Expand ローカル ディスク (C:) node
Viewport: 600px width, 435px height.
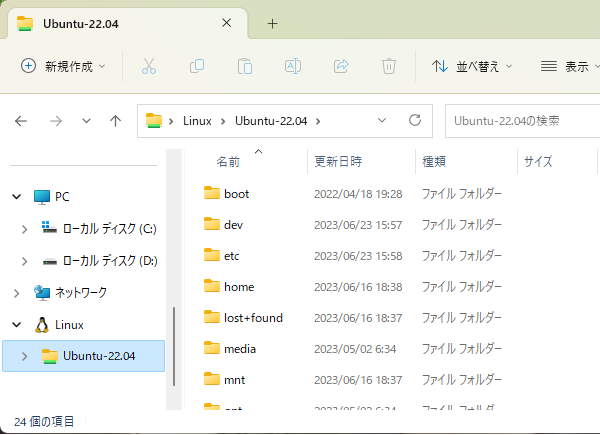(x=24, y=229)
